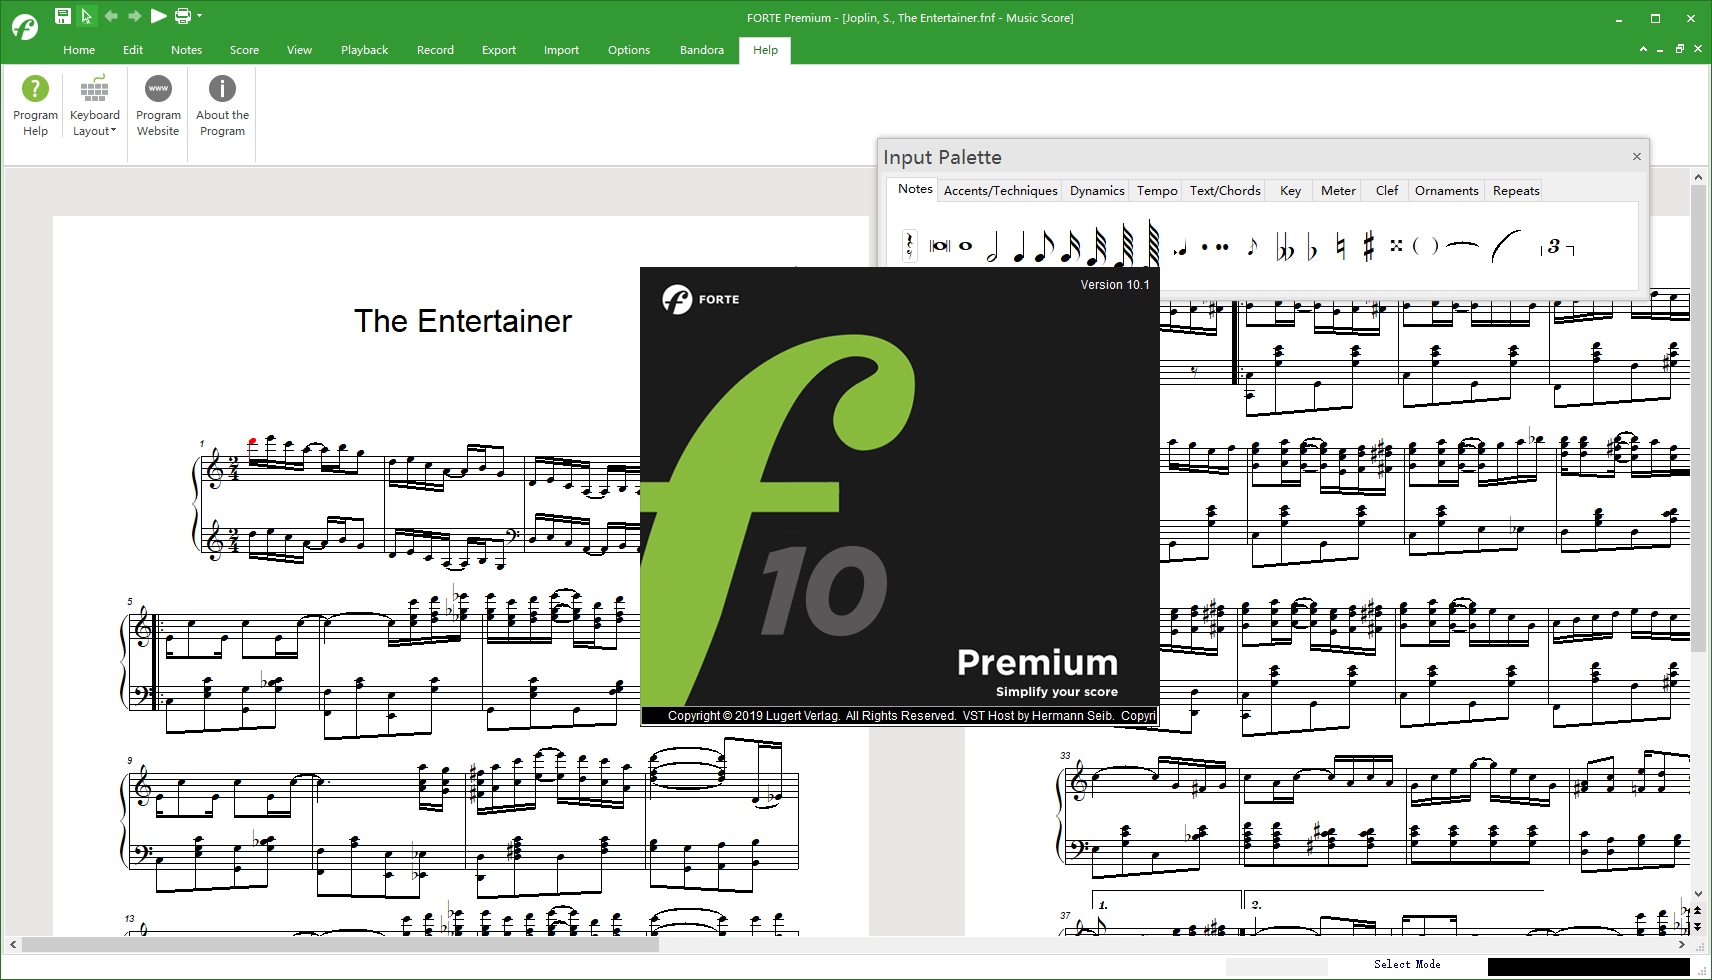Save the score with the floppy disk icon
1712x980 pixels.
click(x=62, y=16)
